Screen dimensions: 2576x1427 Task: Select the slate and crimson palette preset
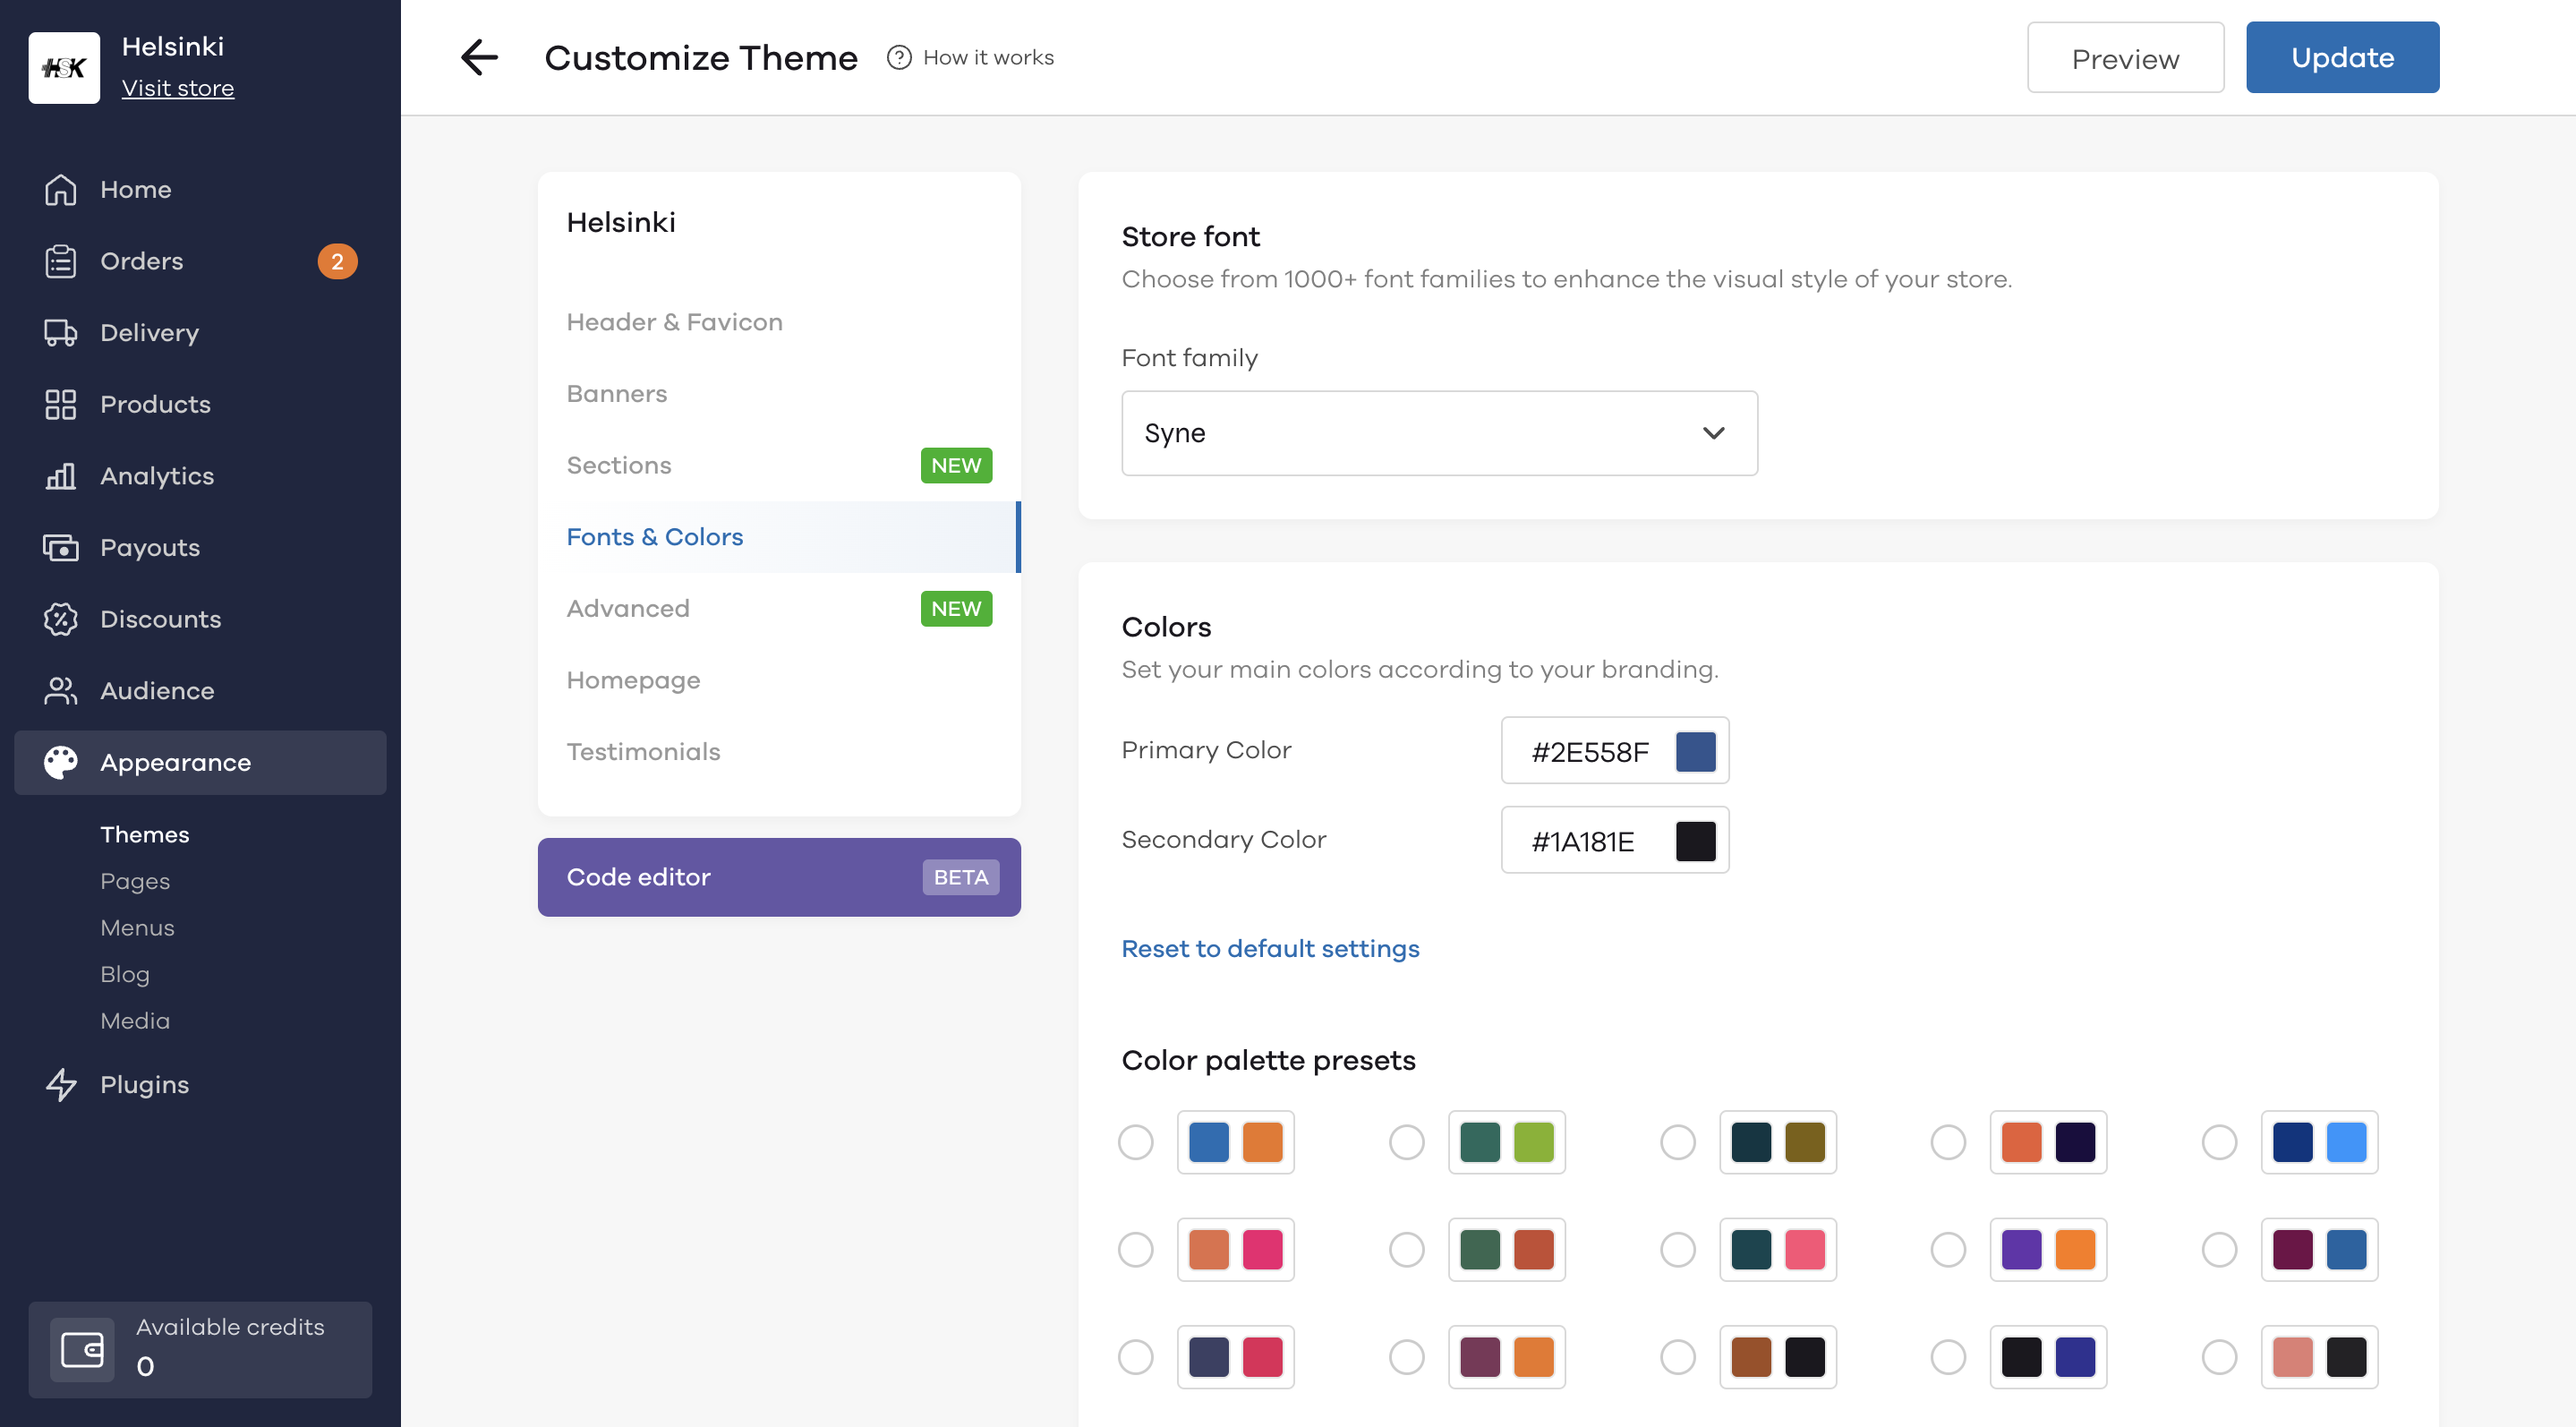click(1136, 1357)
